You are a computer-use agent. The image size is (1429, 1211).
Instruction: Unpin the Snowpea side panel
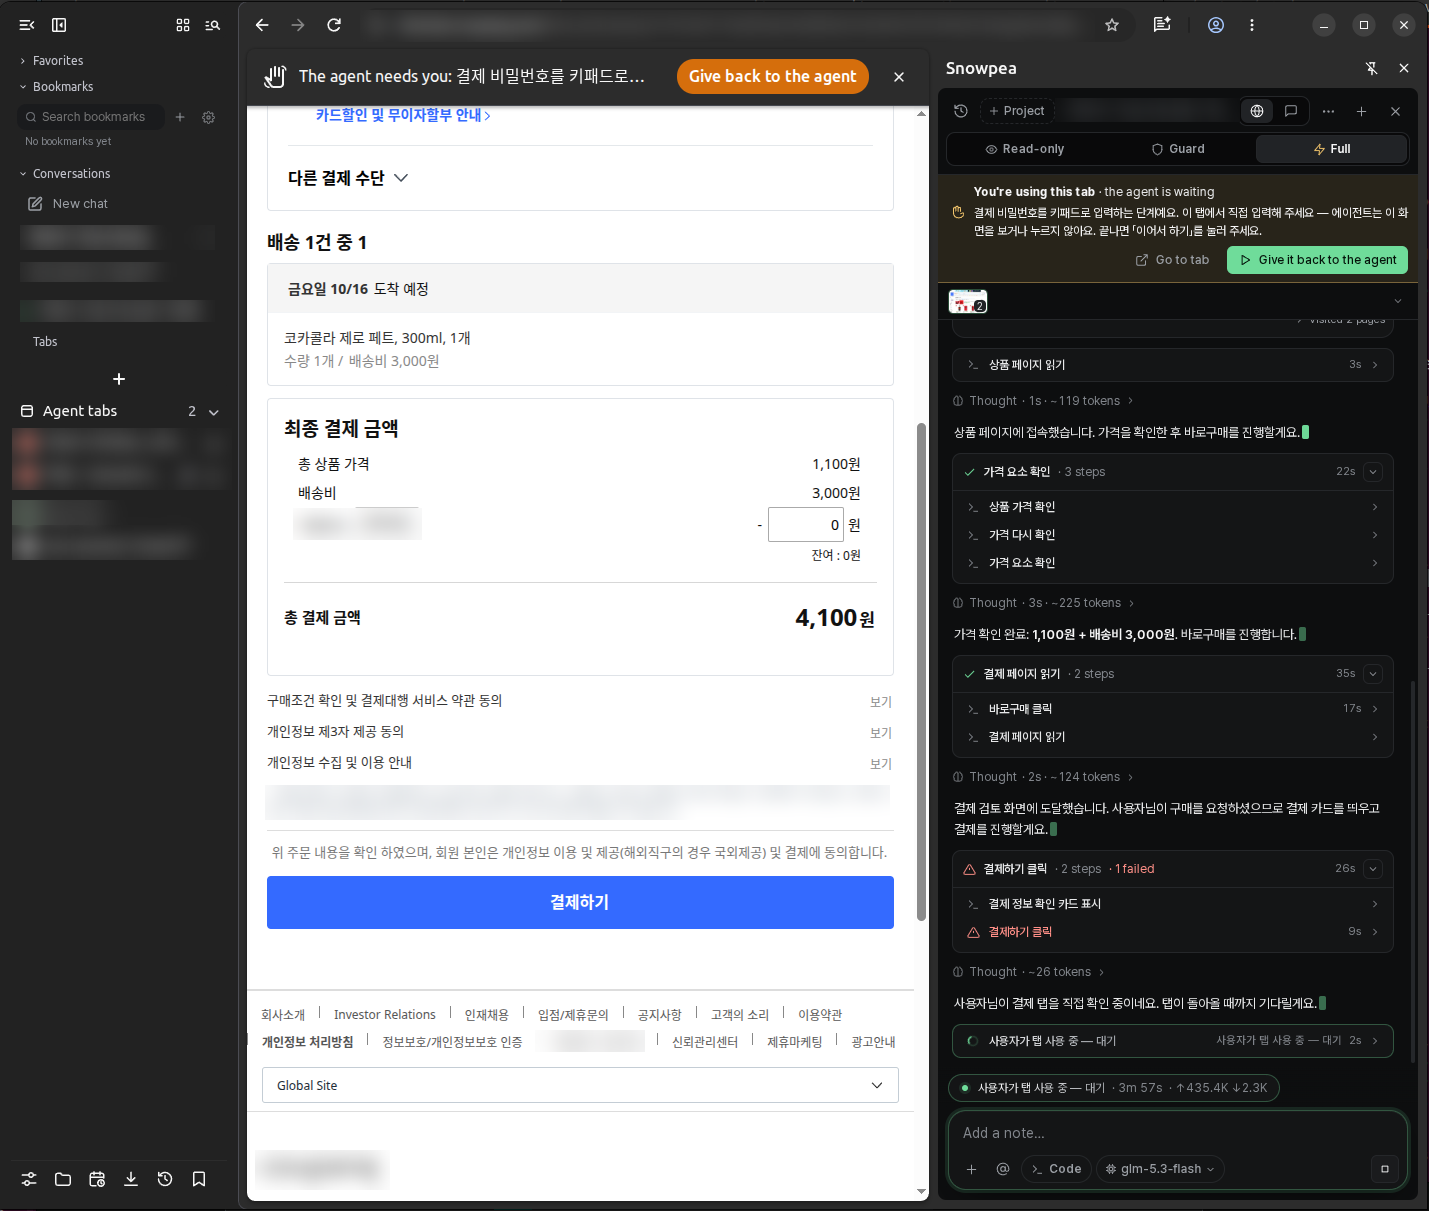coord(1372,68)
